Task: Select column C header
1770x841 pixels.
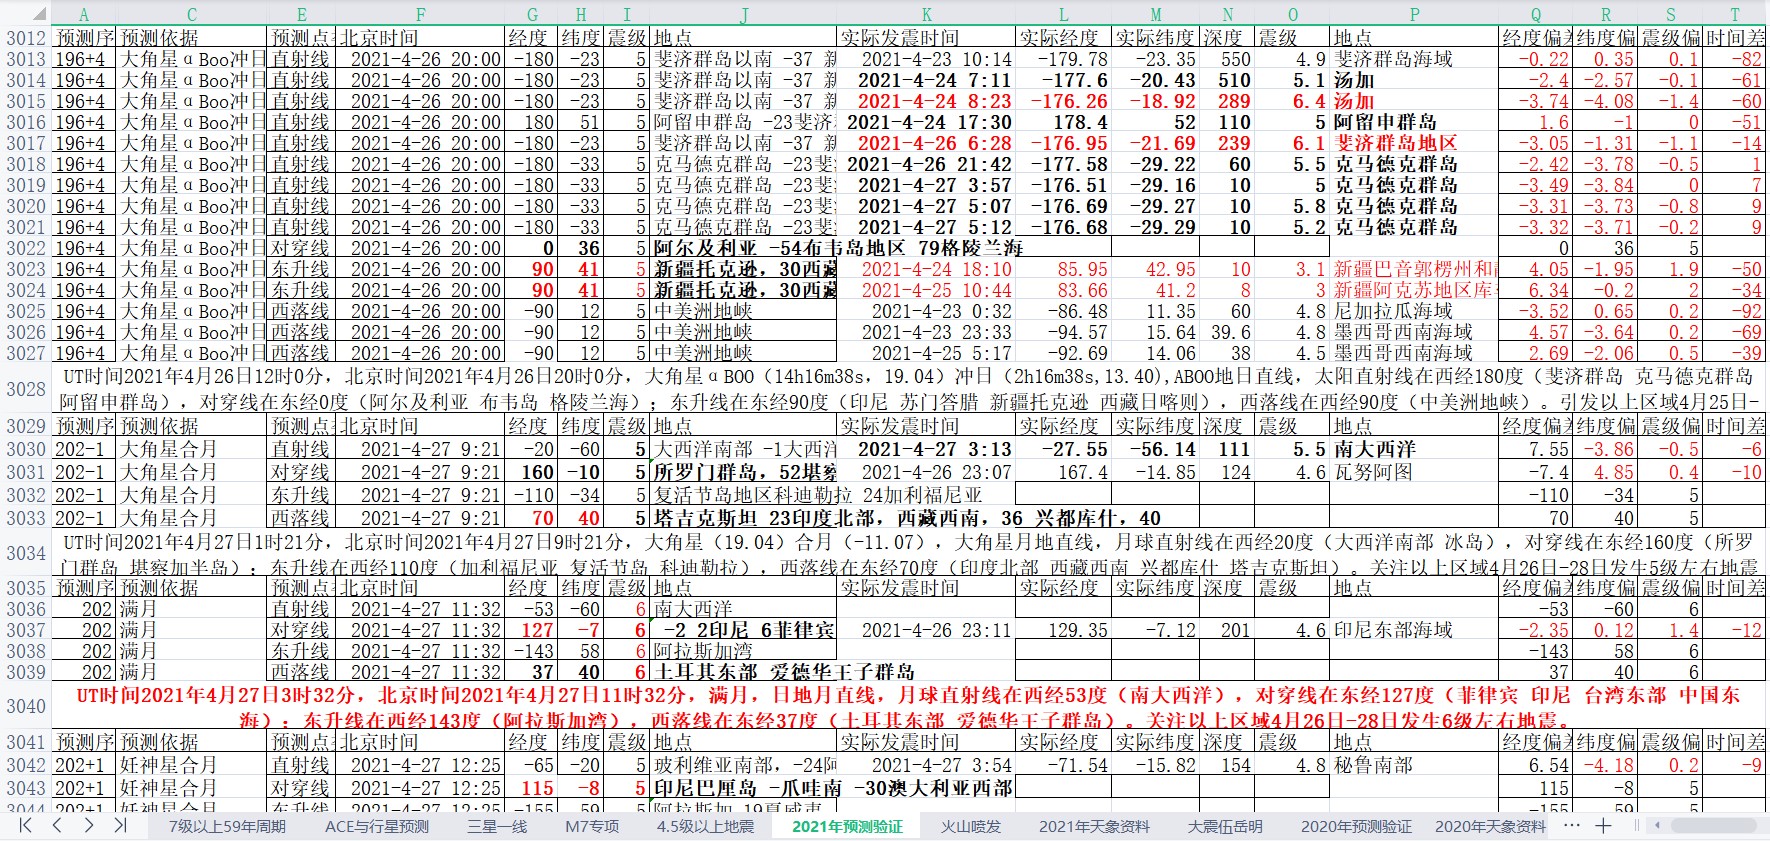Action: 192,14
